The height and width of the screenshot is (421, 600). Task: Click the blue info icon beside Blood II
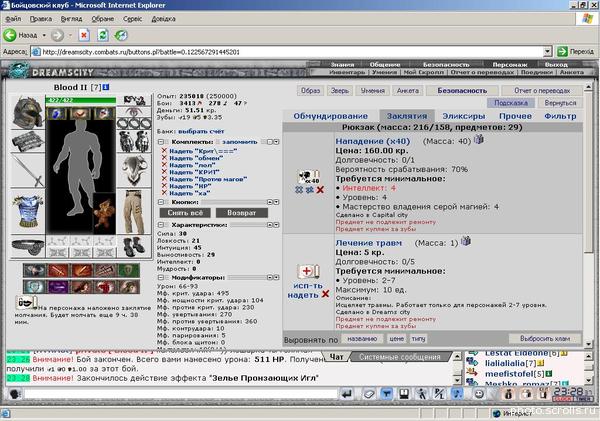coord(106,87)
